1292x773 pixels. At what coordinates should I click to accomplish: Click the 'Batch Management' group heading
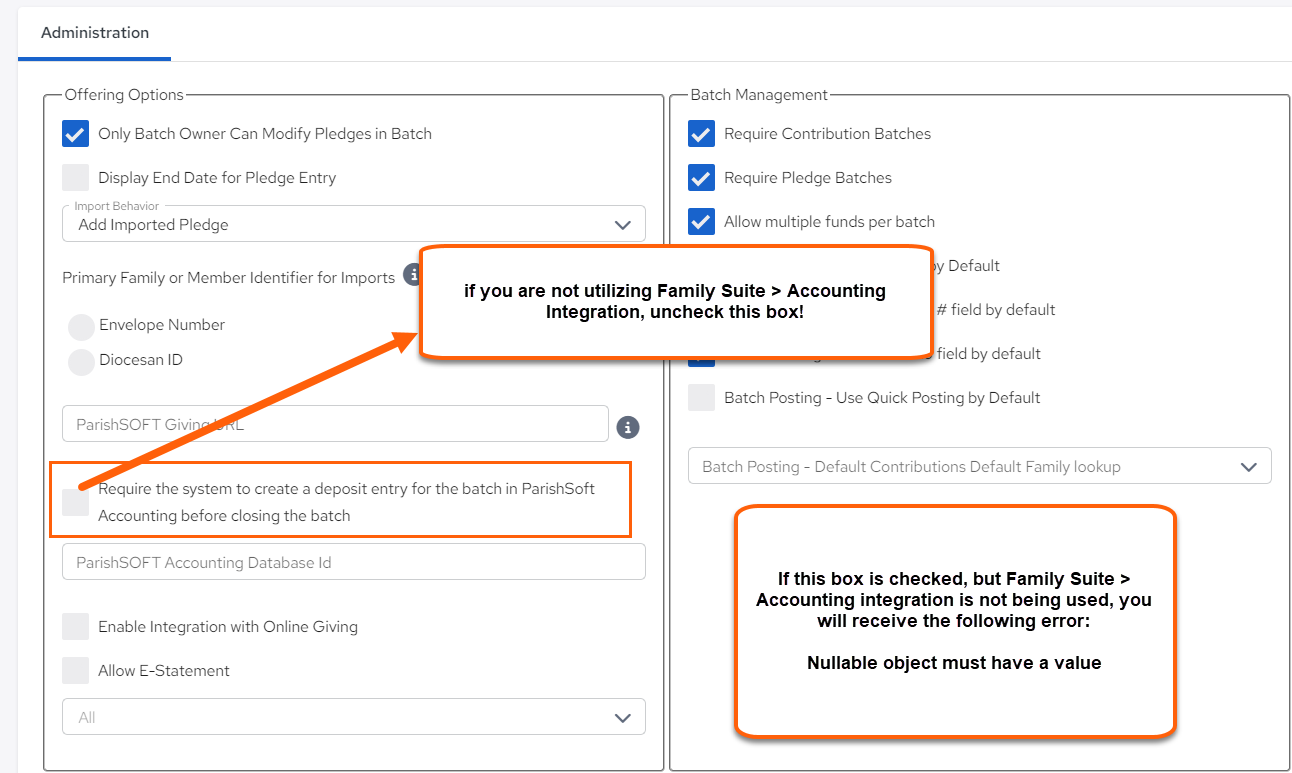pyautogui.click(x=759, y=95)
